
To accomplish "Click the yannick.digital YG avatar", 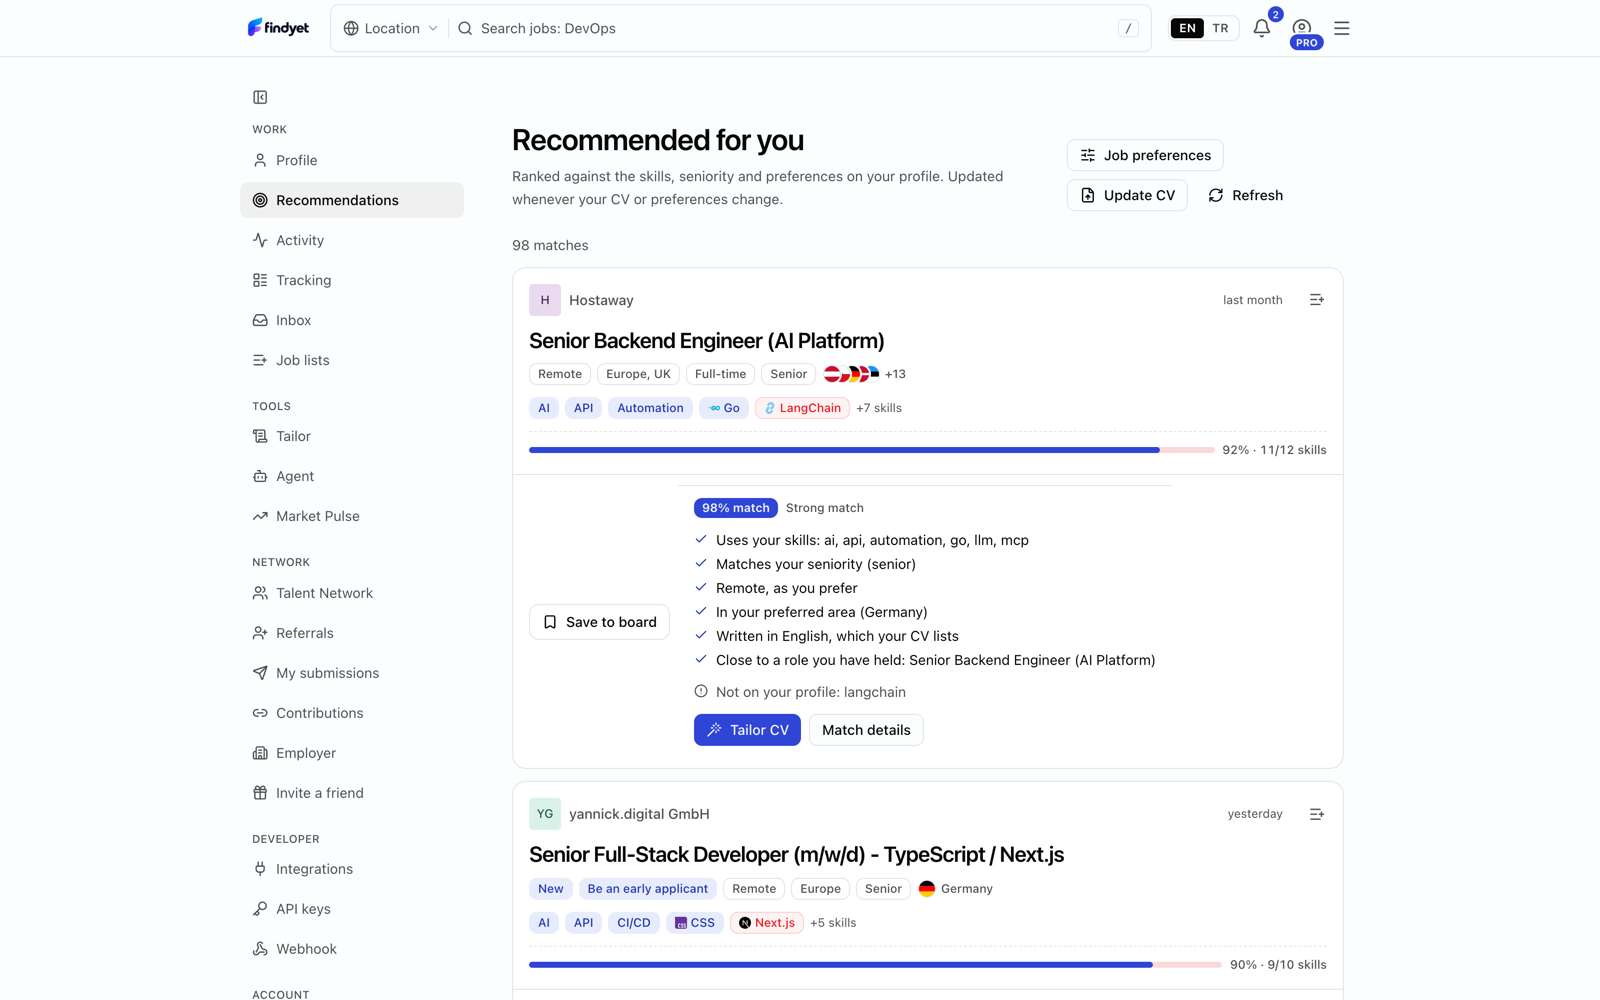I will pyautogui.click(x=545, y=814).
